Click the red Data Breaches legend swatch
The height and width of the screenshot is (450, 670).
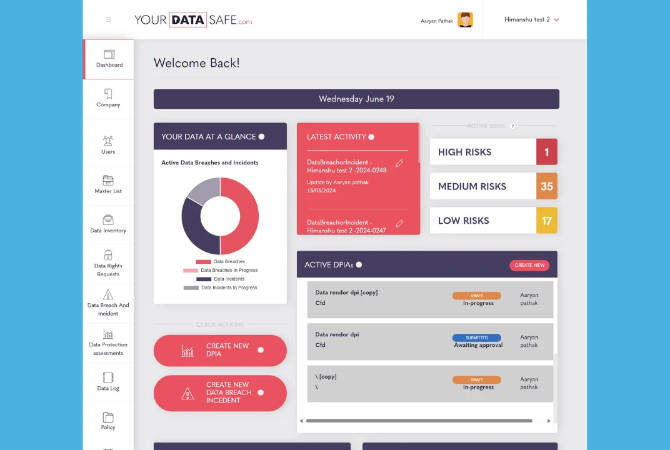tap(203, 262)
